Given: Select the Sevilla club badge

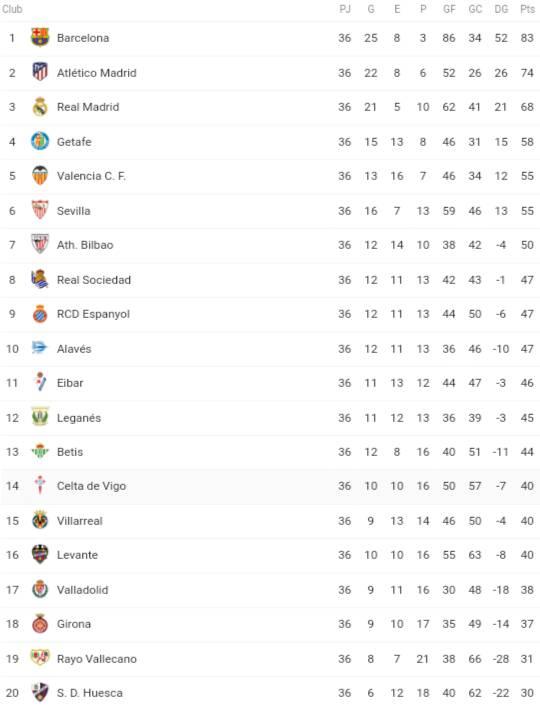Looking at the screenshot, I should pyautogui.click(x=40, y=210).
